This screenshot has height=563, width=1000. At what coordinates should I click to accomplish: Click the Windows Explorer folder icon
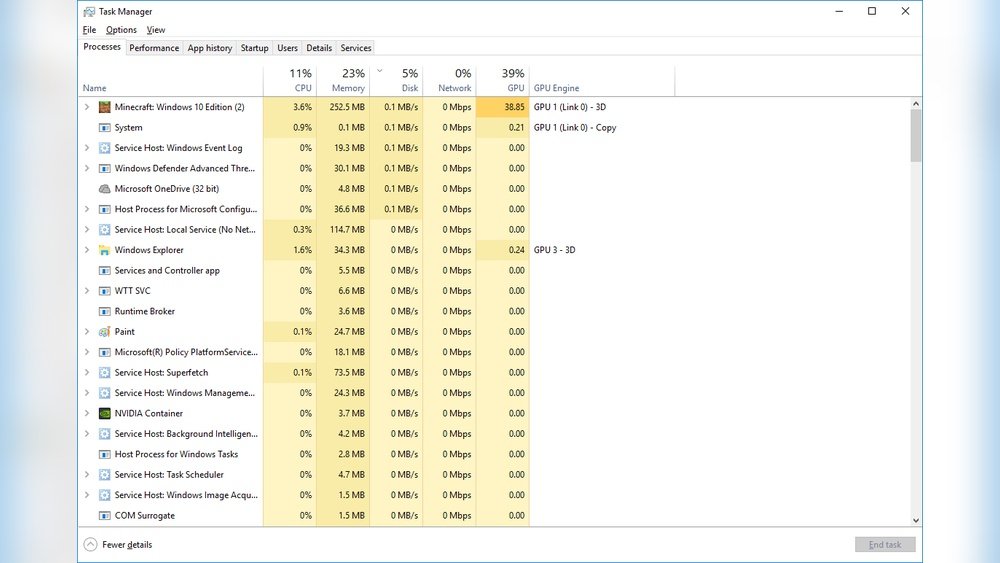(105, 250)
